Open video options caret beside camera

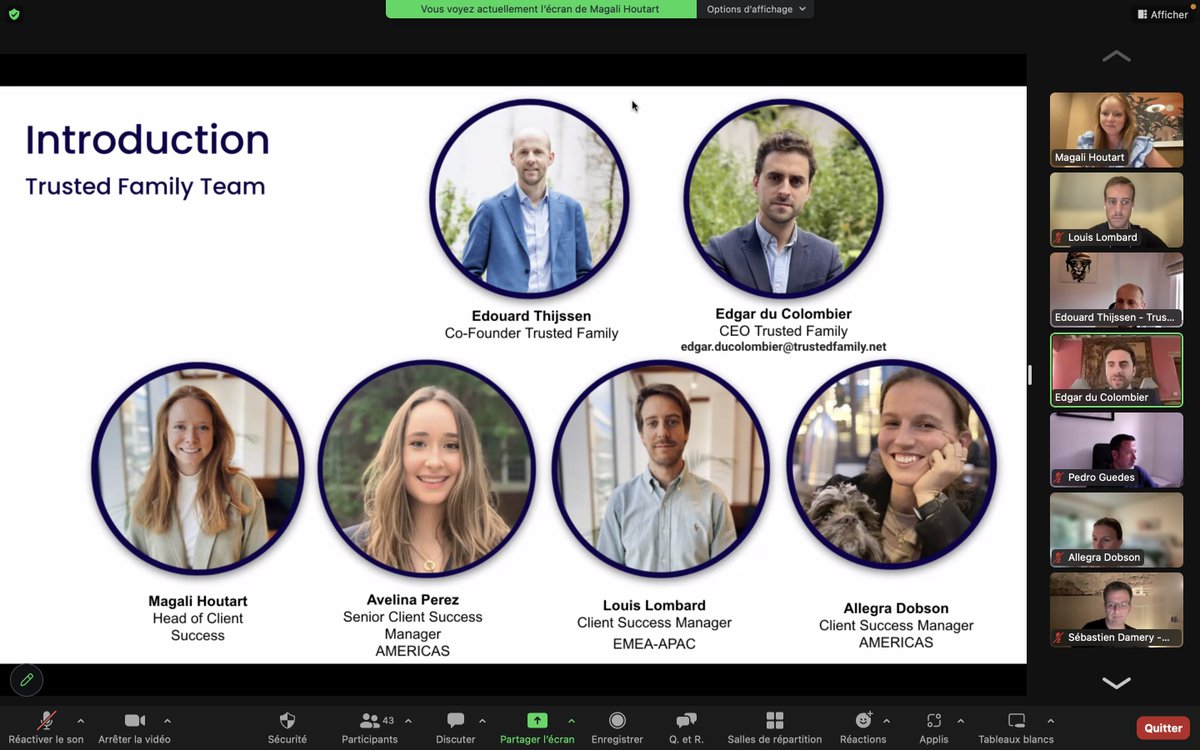tap(167, 720)
